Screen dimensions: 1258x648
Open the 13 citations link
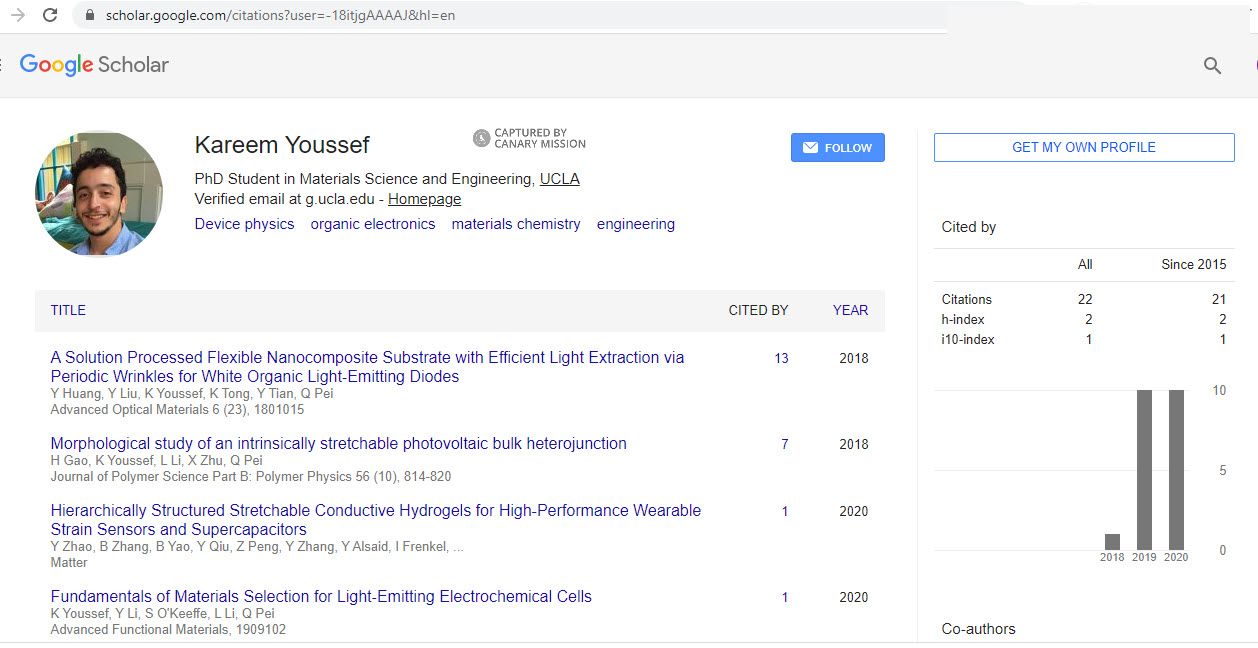pyautogui.click(x=781, y=358)
